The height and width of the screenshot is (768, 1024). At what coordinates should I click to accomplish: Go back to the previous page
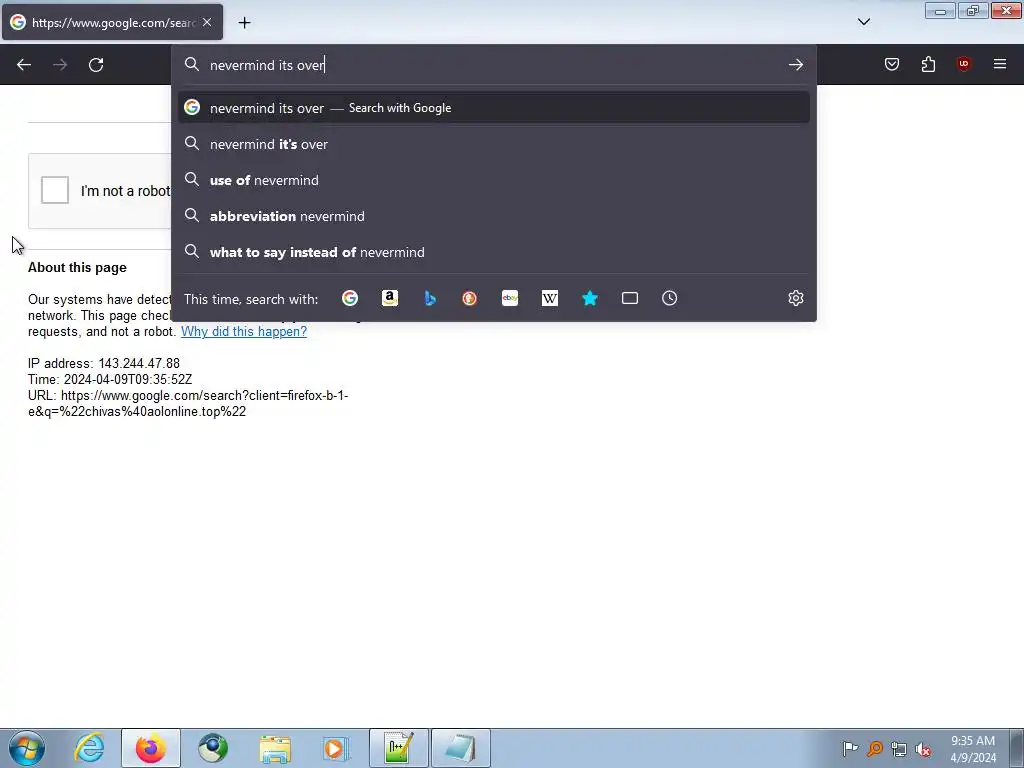pos(24,65)
